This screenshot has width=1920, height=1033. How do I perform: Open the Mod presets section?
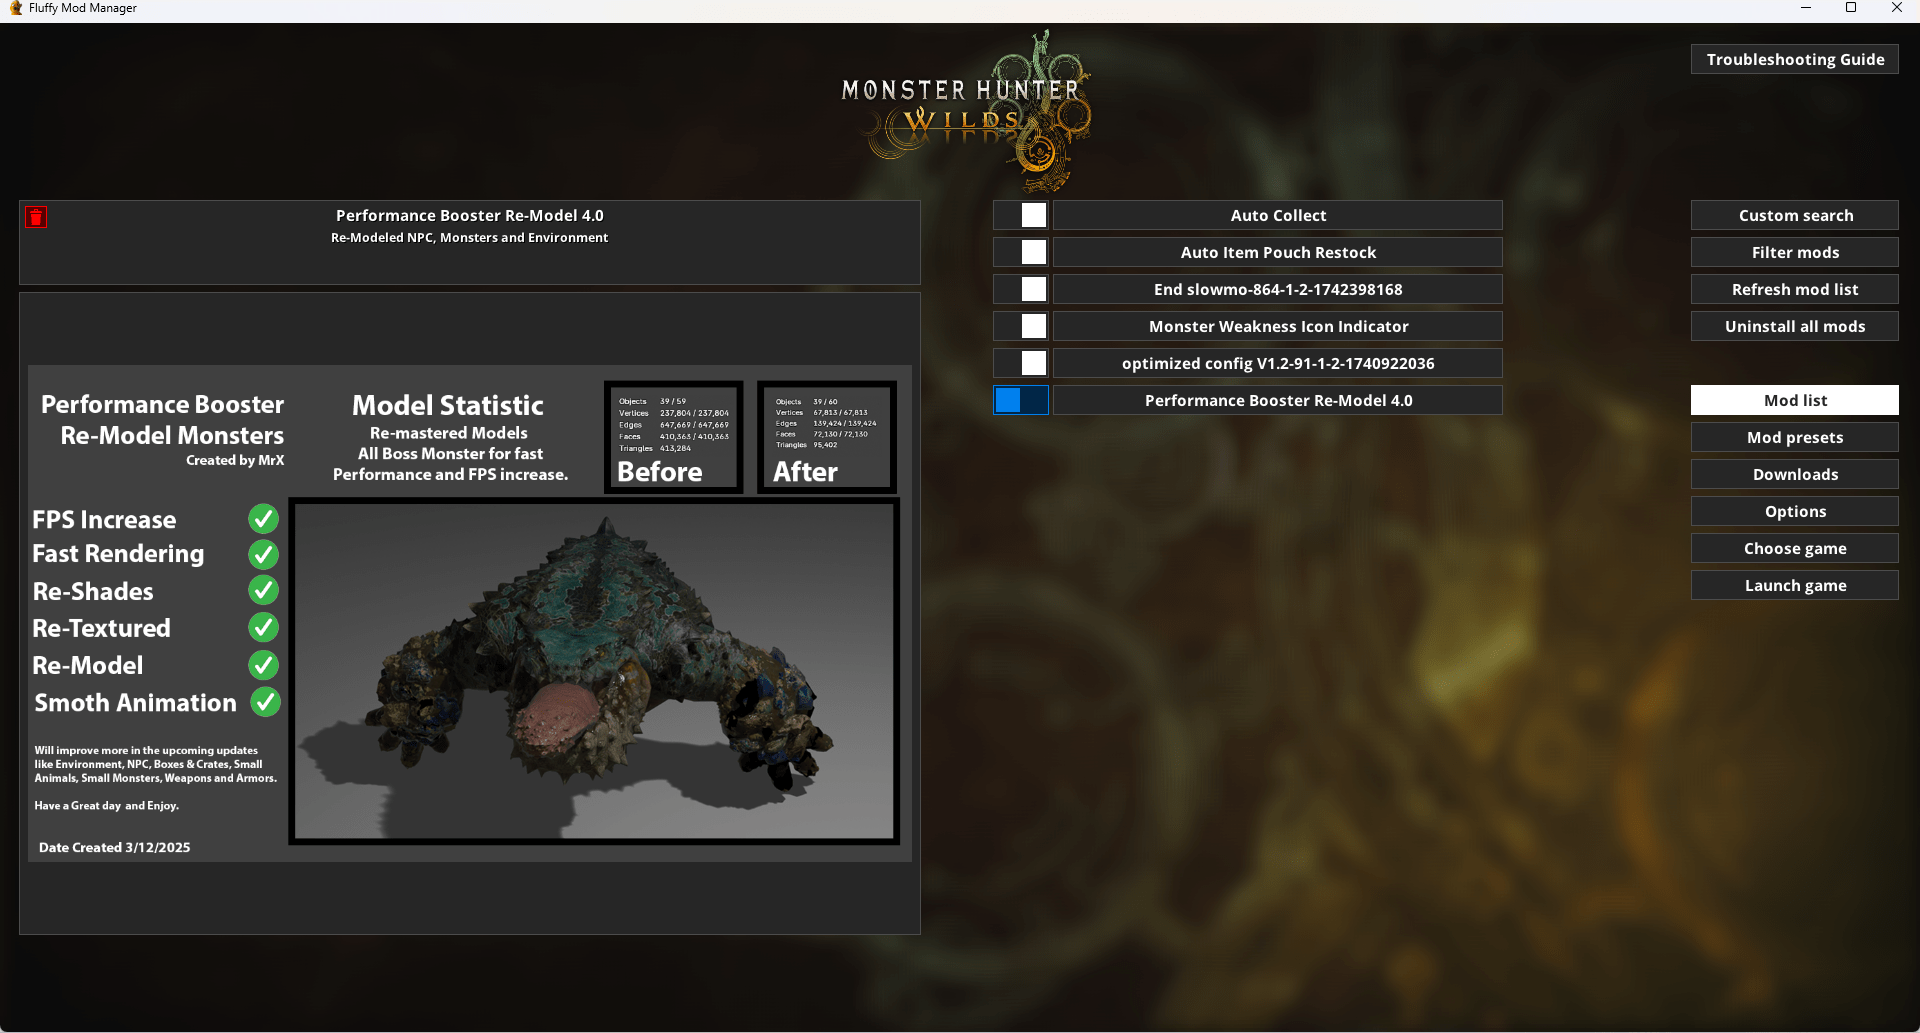(x=1794, y=438)
